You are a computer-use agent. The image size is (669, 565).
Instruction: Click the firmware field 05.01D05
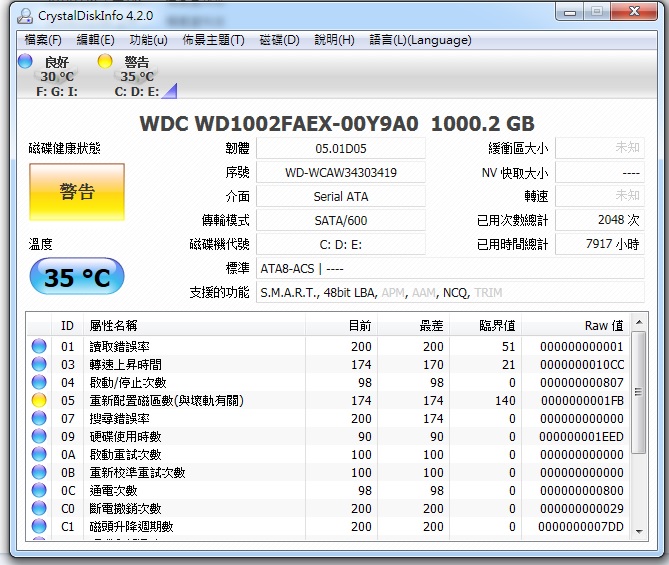340,149
